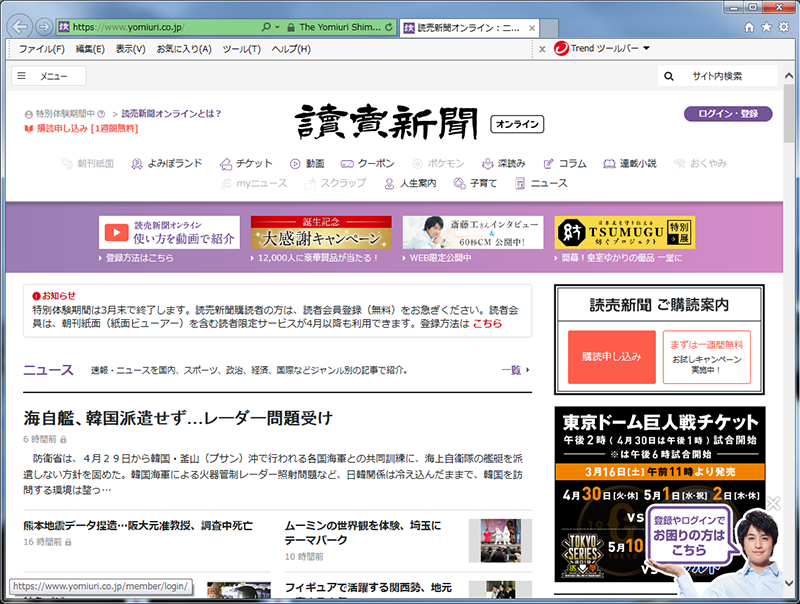Open article ムーミンの世界観を体験、埼玉にテーマパーク
800x604 pixels.
[x=363, y=533]
